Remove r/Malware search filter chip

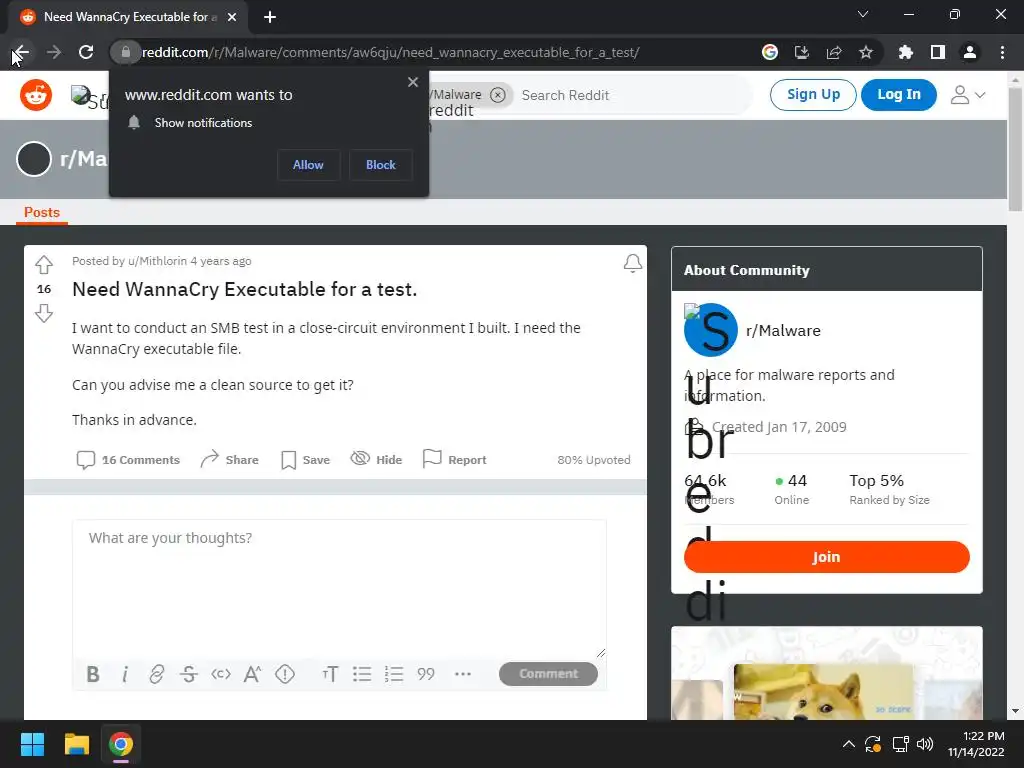pos(498,95)
